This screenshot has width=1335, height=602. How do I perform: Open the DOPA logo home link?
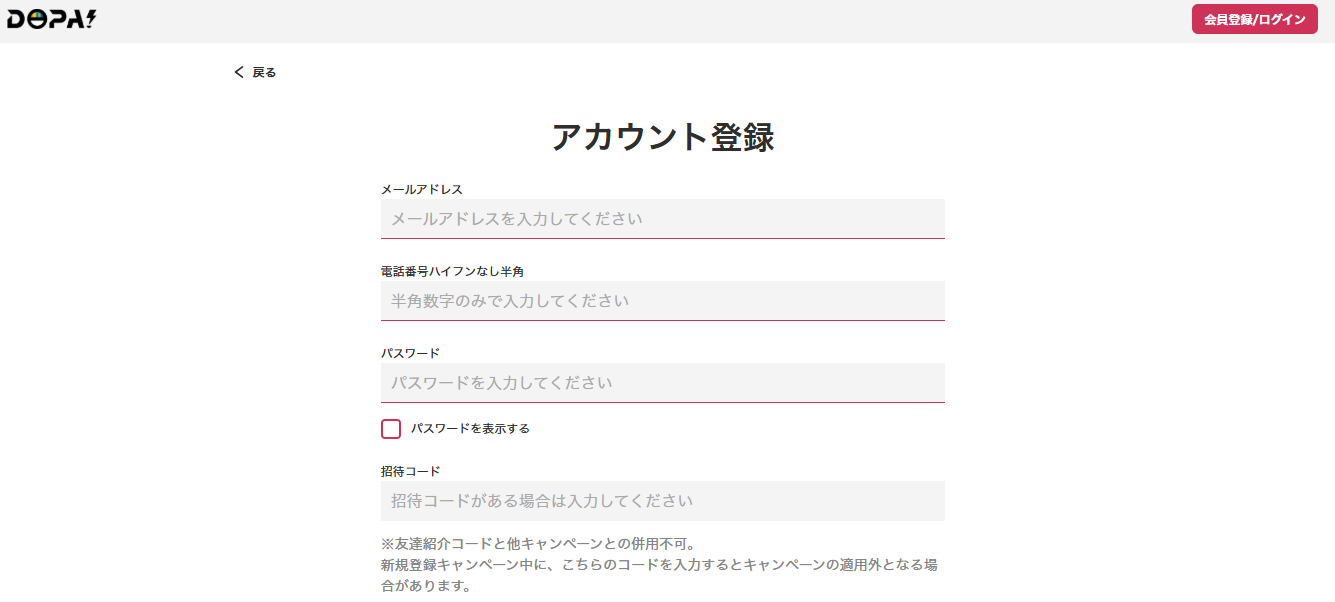pos(52,19)
